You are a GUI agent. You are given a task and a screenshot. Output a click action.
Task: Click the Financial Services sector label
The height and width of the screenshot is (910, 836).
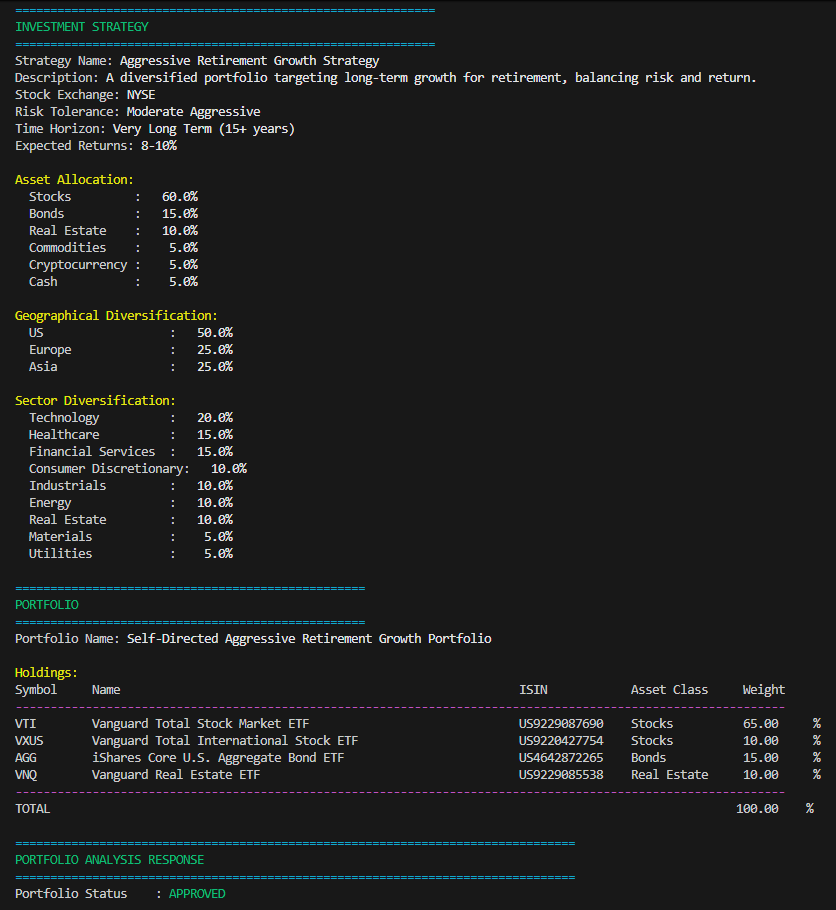point(92,452)
